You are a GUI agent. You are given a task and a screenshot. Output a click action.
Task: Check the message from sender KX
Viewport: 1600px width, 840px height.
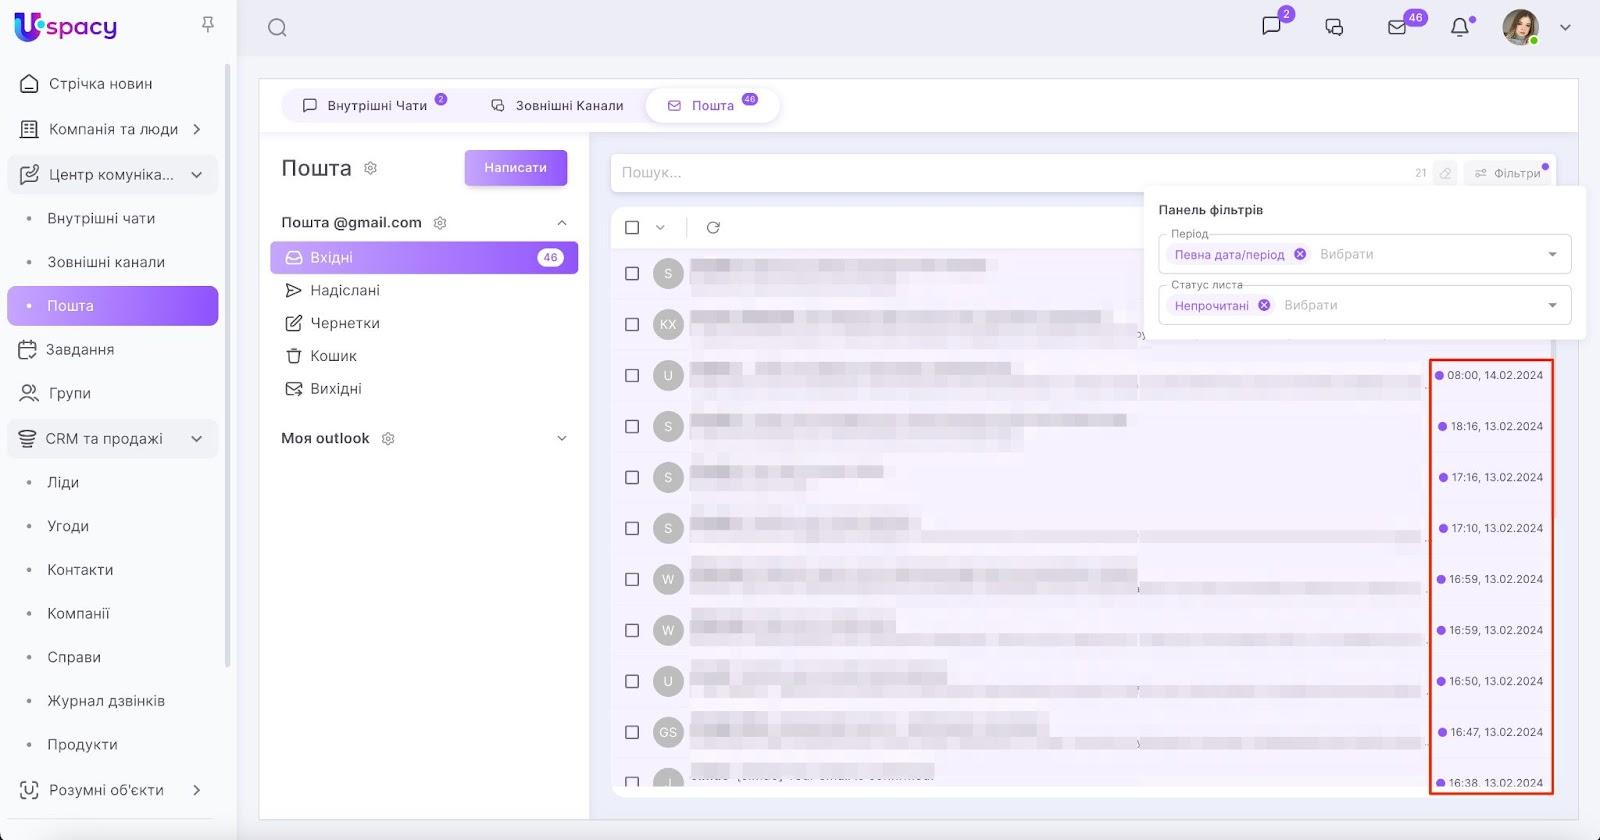(632, 325)
